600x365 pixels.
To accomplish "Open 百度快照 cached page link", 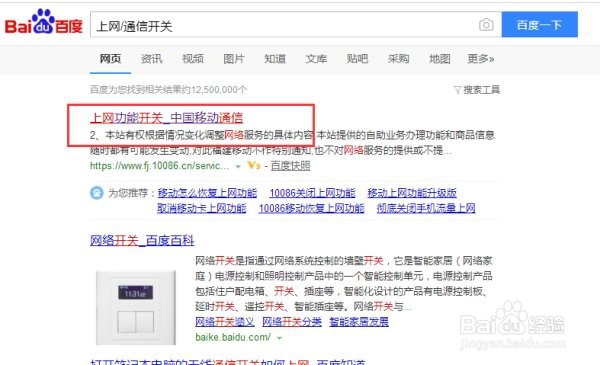I will [290, 166].
